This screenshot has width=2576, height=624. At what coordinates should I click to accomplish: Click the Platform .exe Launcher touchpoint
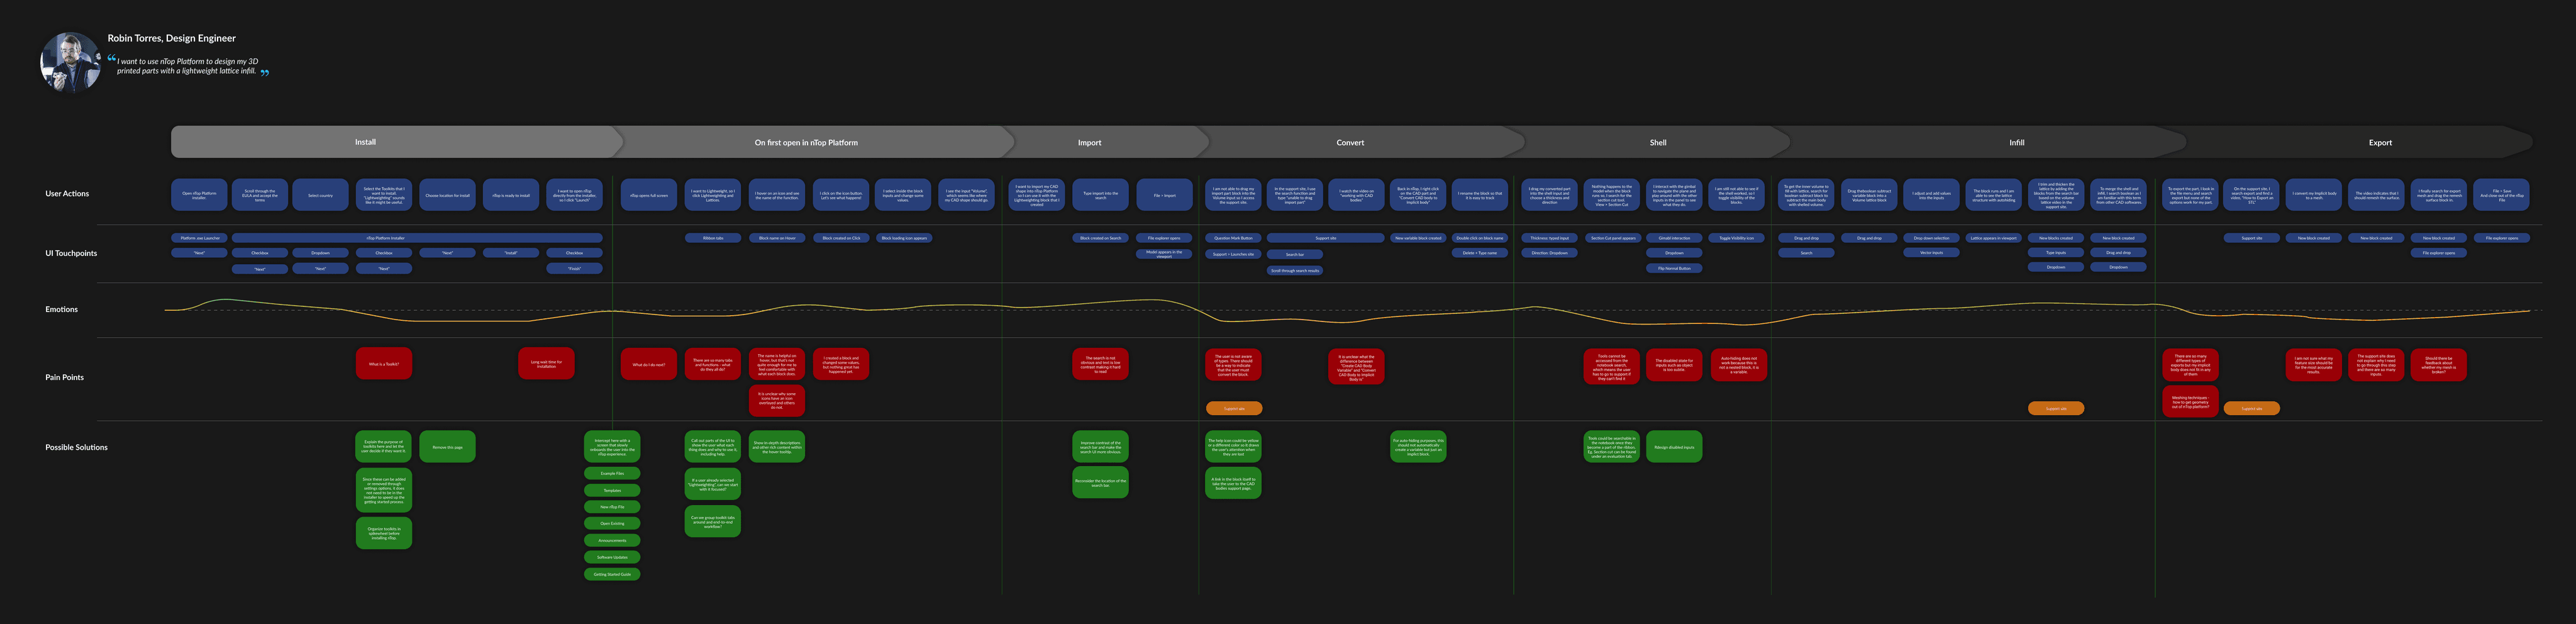[x=199, y=238]
